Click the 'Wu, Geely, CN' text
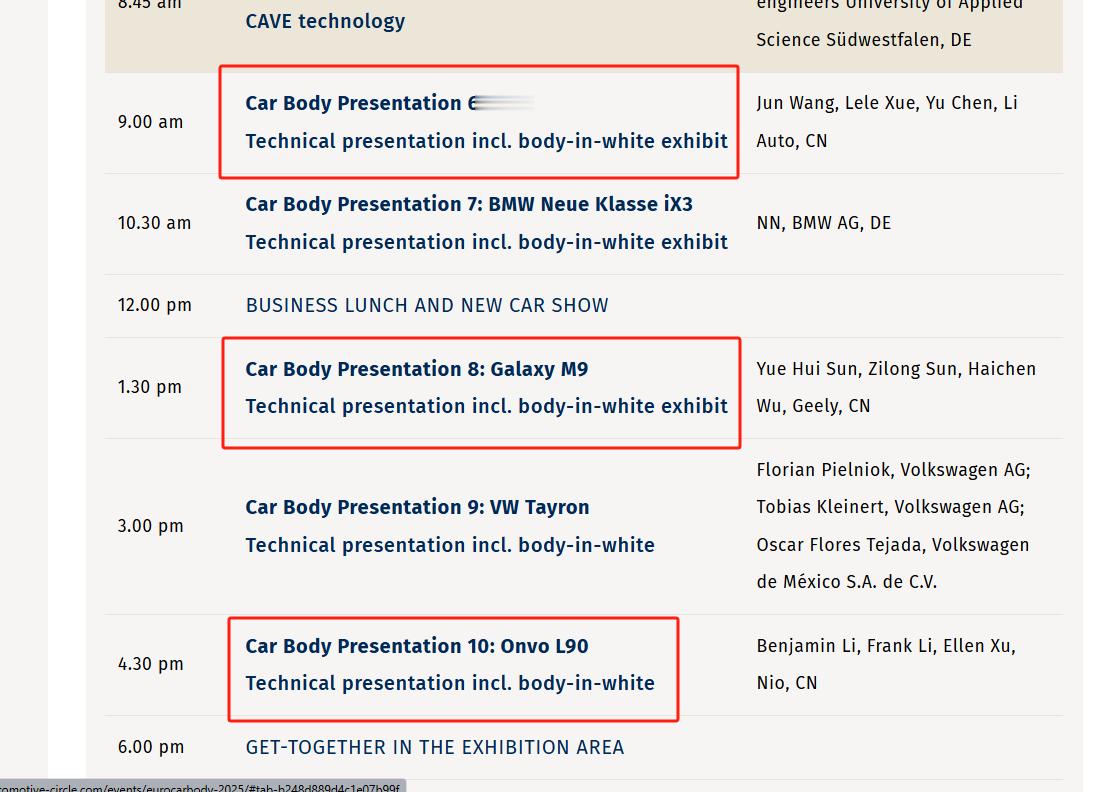 pos(813,406)
